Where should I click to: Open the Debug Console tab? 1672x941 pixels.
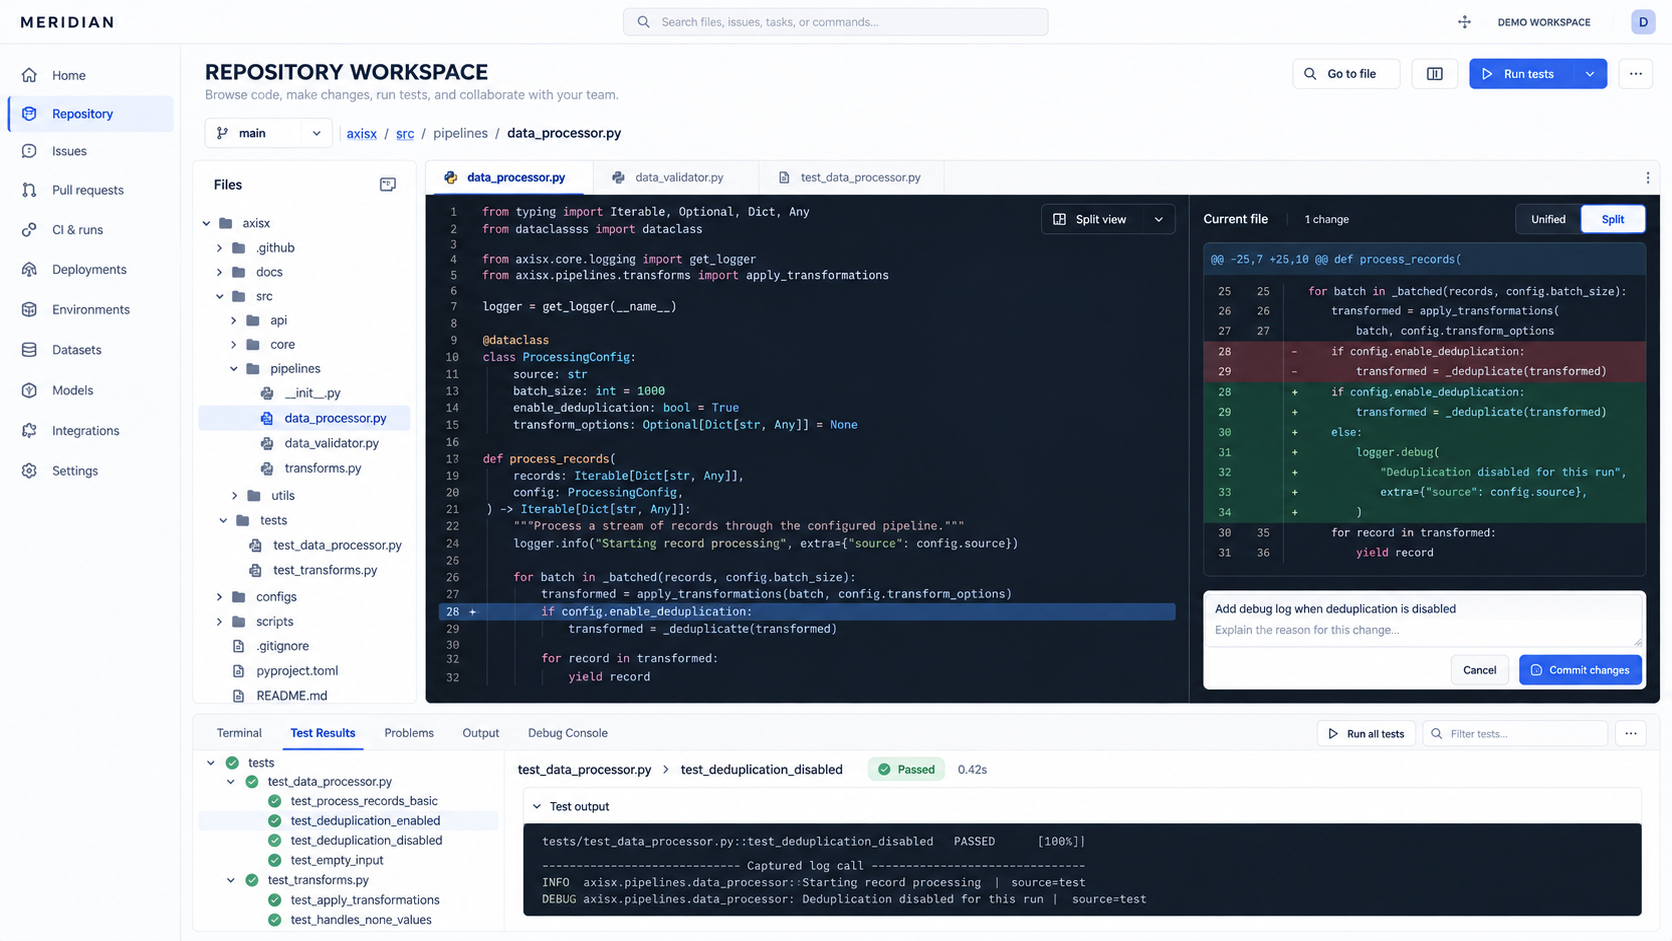coord(568,734)
